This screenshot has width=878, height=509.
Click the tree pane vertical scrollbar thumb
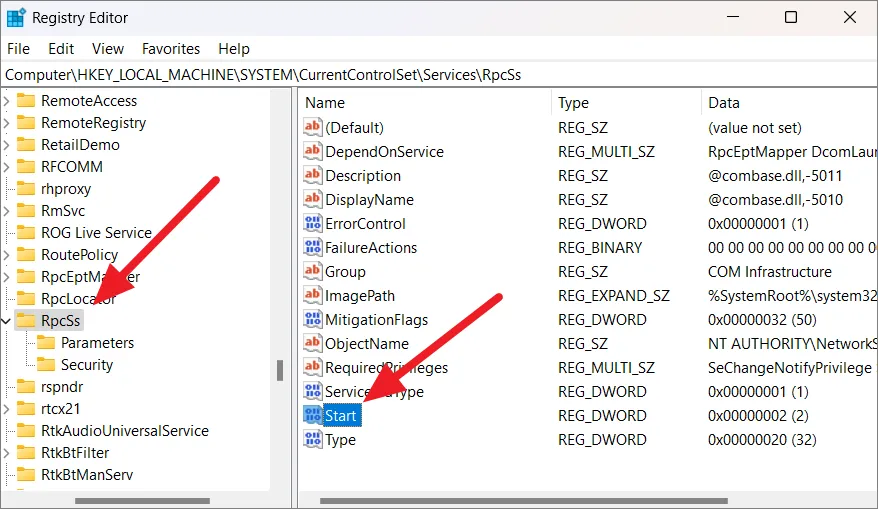pos(280,370)
